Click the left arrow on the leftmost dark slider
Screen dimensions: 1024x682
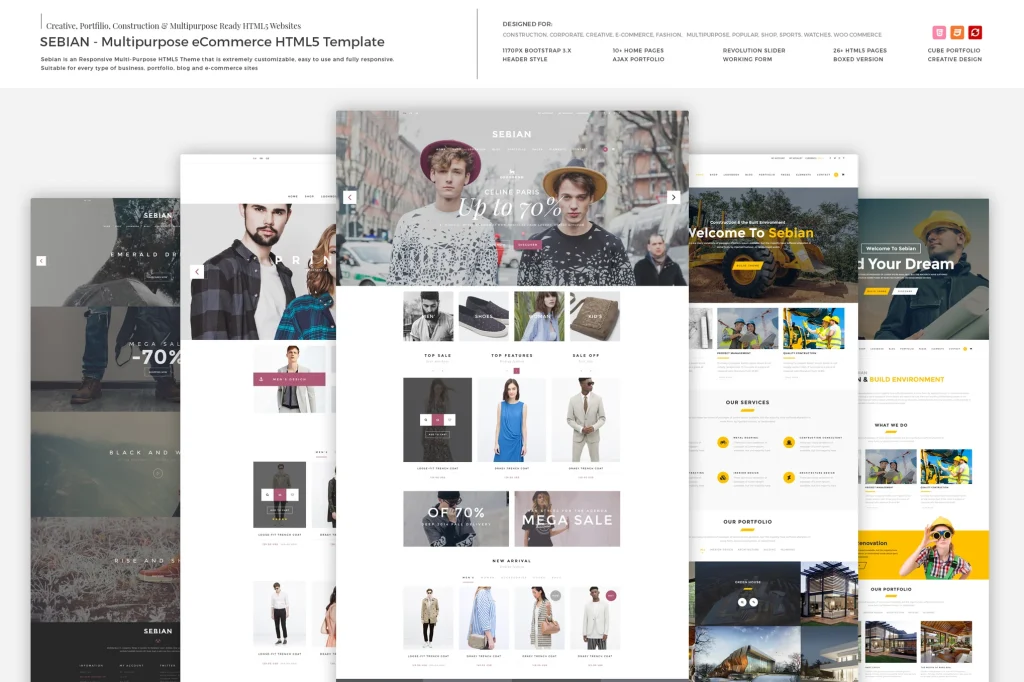tap(41, 260)
